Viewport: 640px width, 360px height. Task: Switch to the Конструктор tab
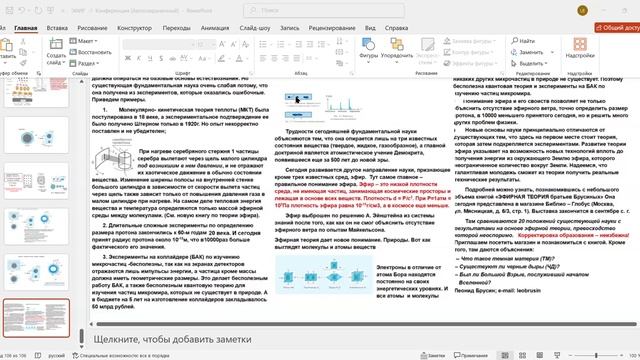pos(134,28)
